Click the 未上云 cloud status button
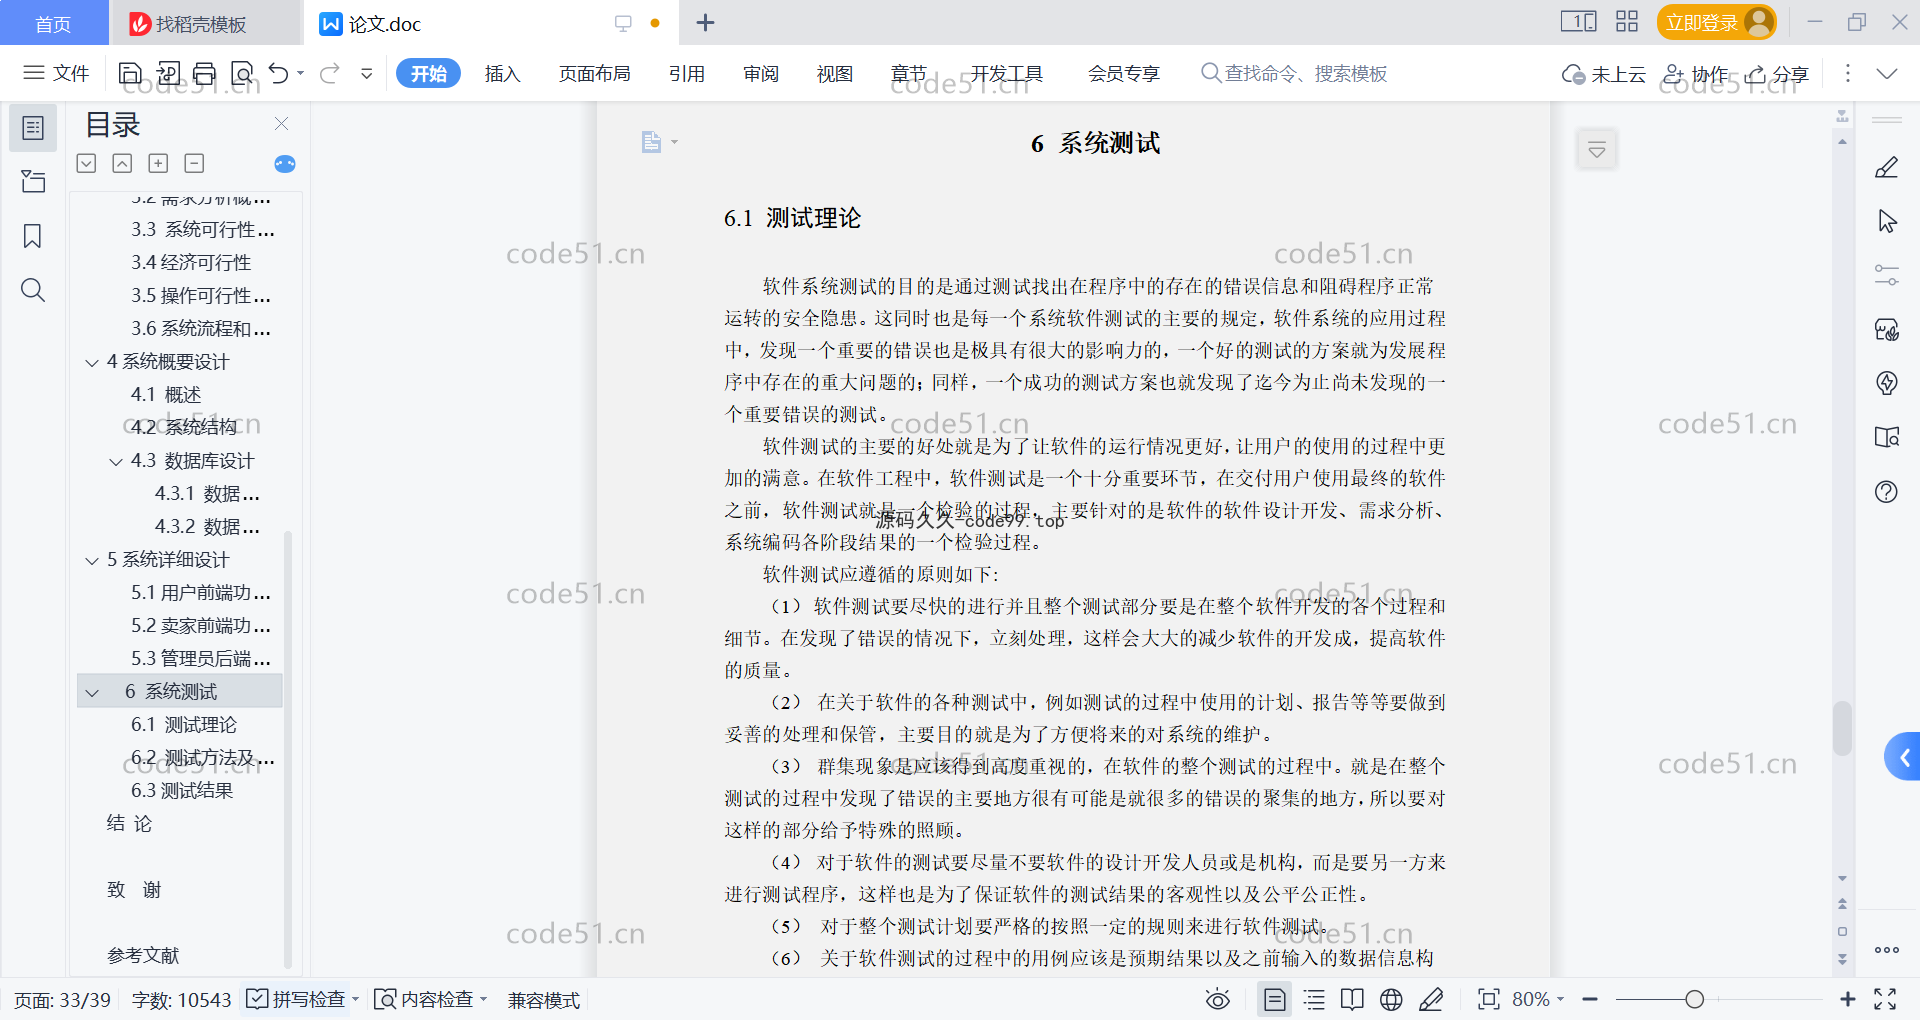 click(1604, 73)
